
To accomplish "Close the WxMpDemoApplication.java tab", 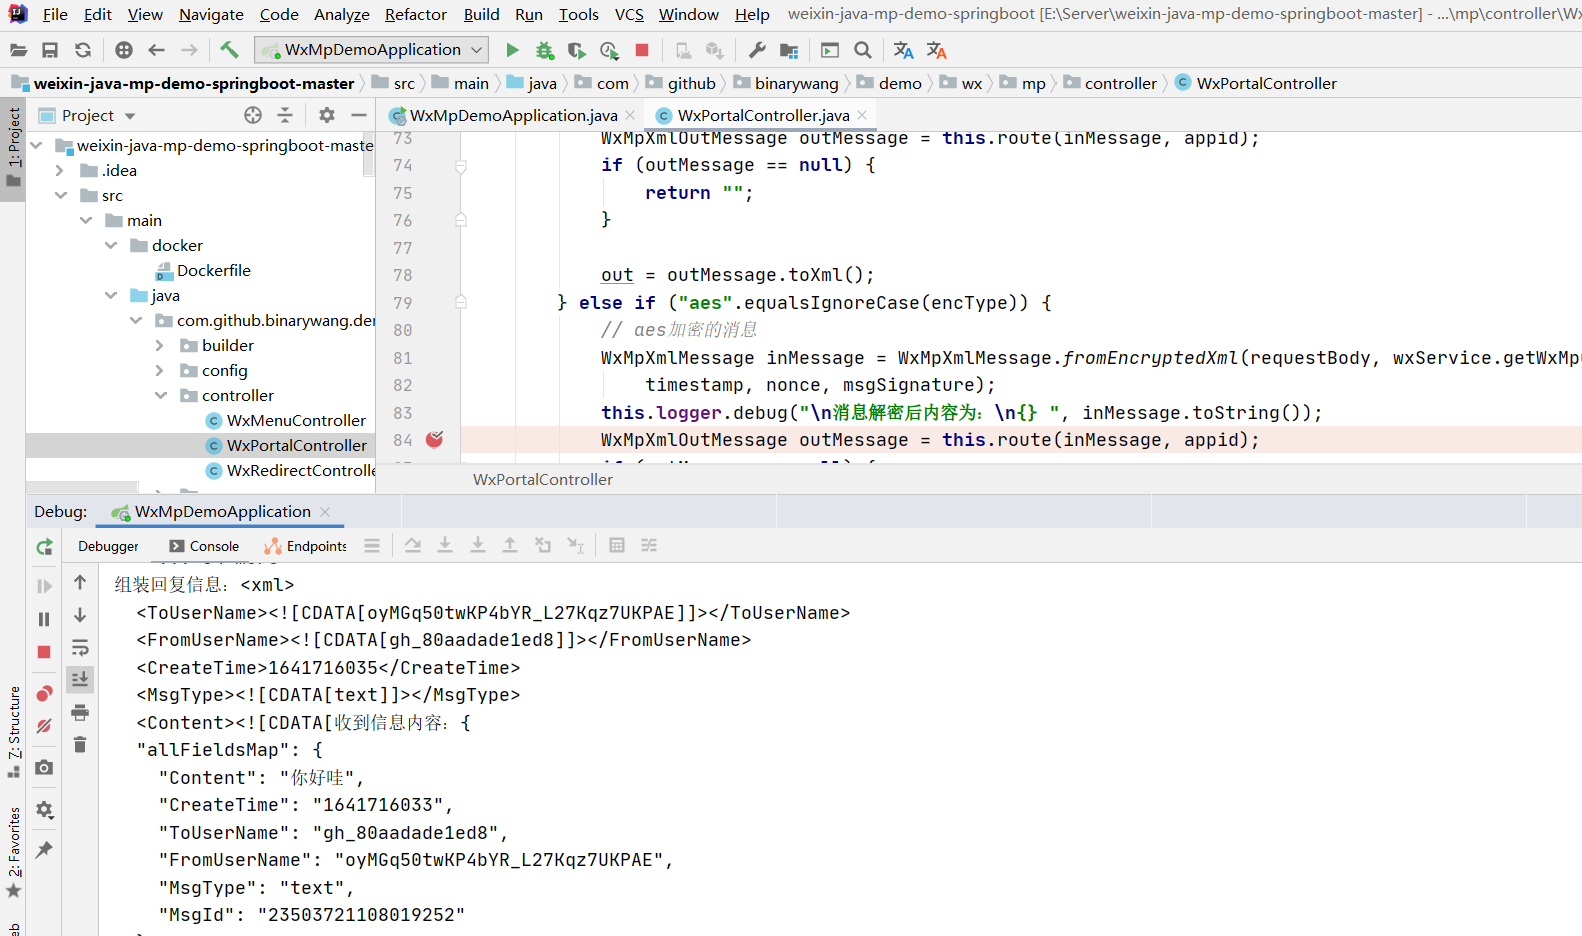I will click(630, 115).
